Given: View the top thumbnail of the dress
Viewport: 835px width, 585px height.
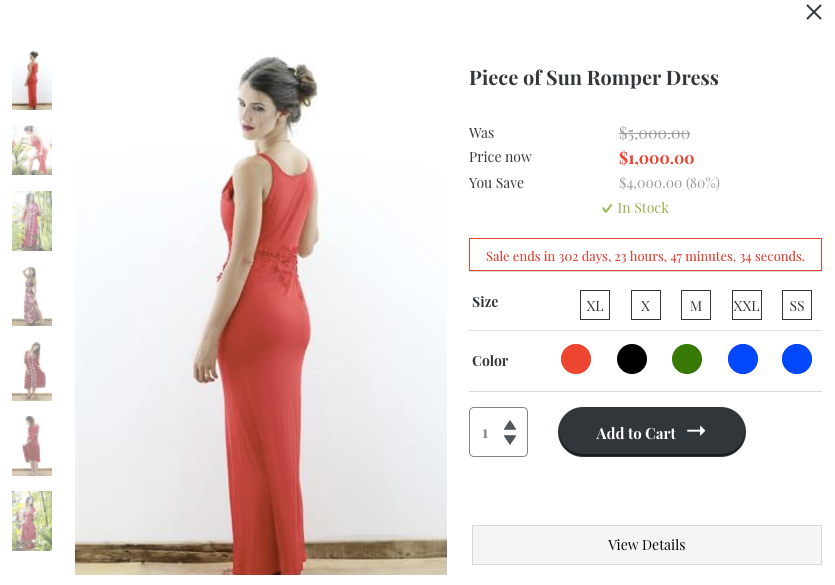Looking at the screenshot, I should point(31,79).
